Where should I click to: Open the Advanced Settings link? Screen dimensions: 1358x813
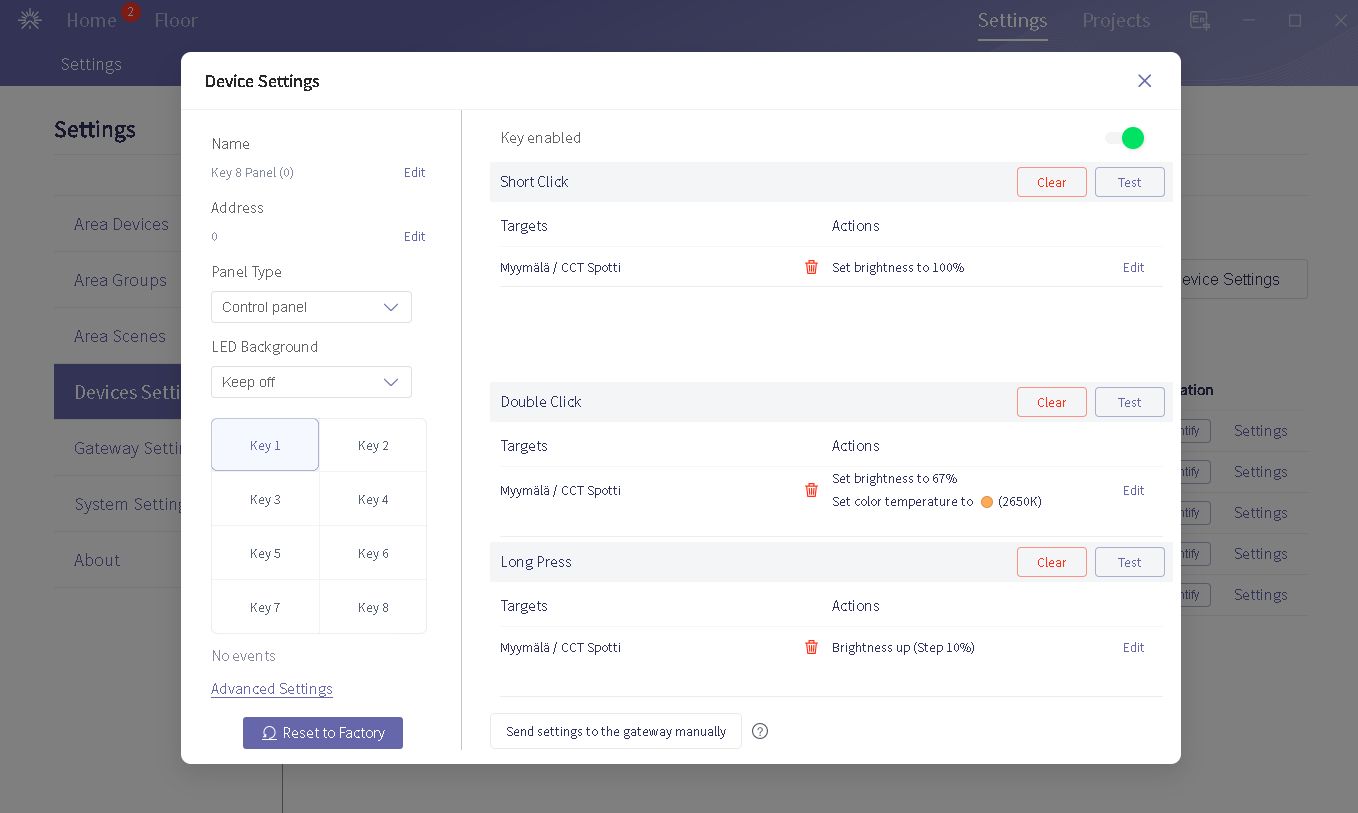272,689
